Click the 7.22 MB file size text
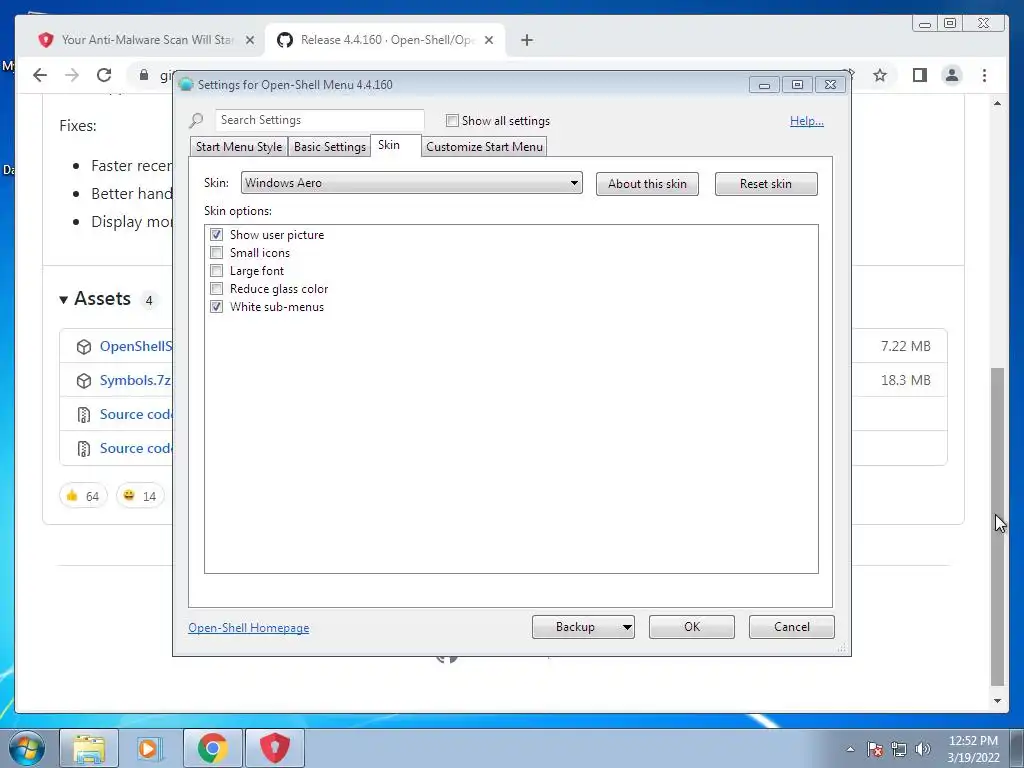 coord(906,346)
